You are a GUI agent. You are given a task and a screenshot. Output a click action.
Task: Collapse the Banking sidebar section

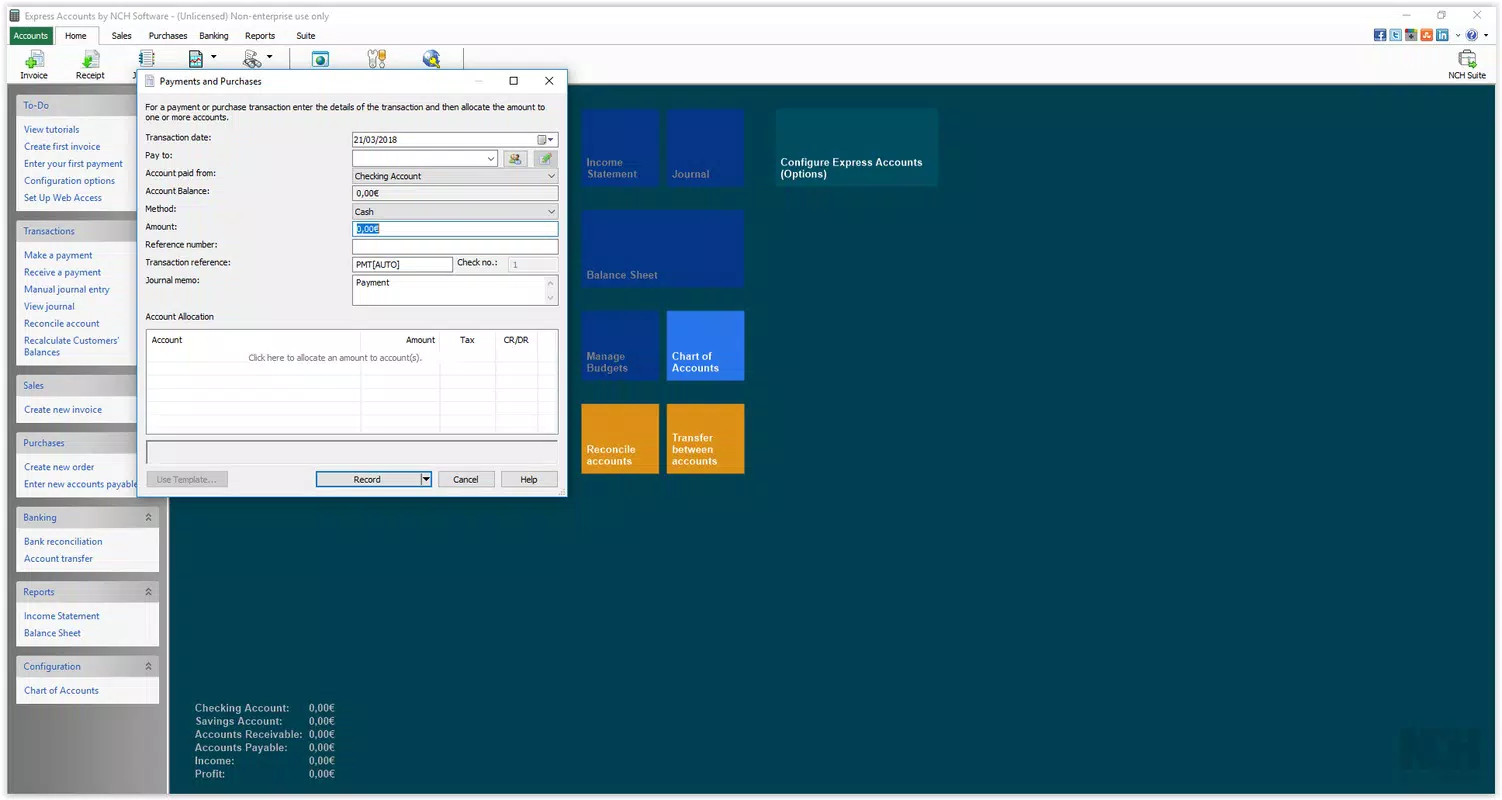[x=148, y=518]
